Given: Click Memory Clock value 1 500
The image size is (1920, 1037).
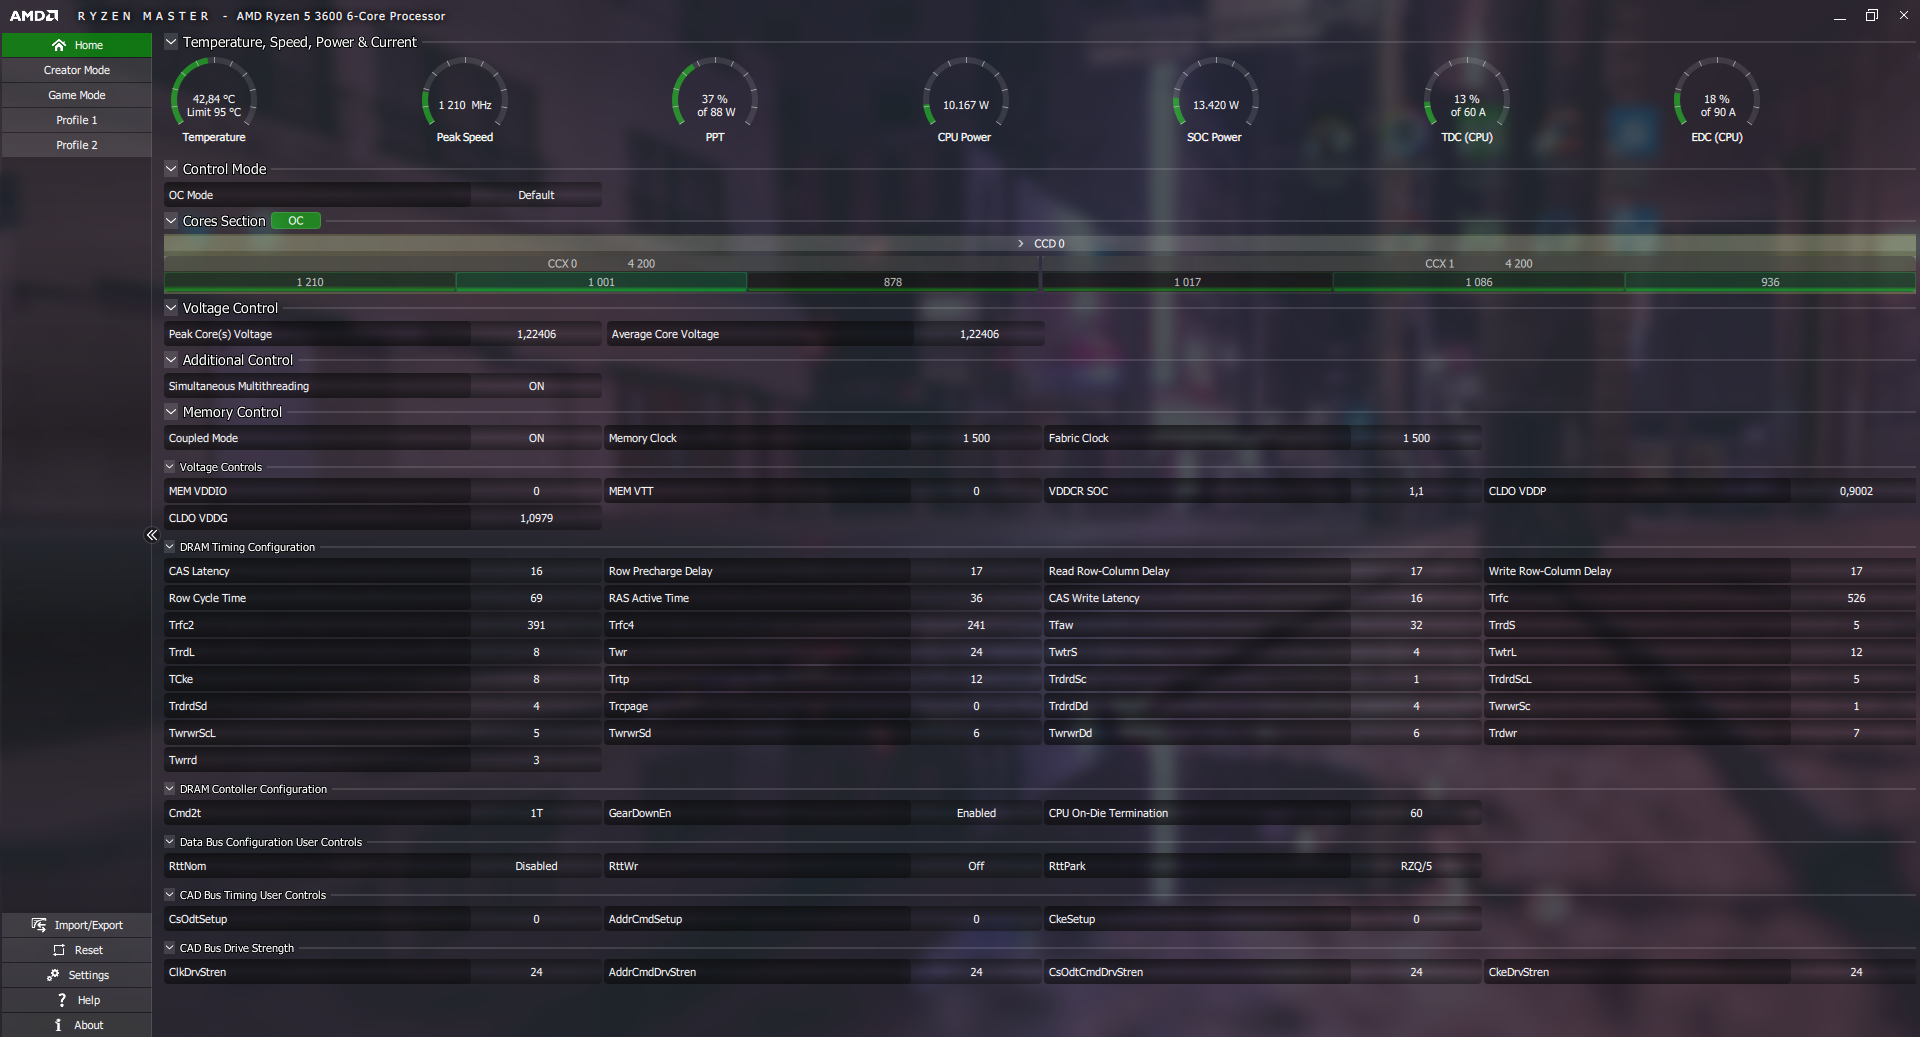Looking at the screenshot, I should [976, 438].
